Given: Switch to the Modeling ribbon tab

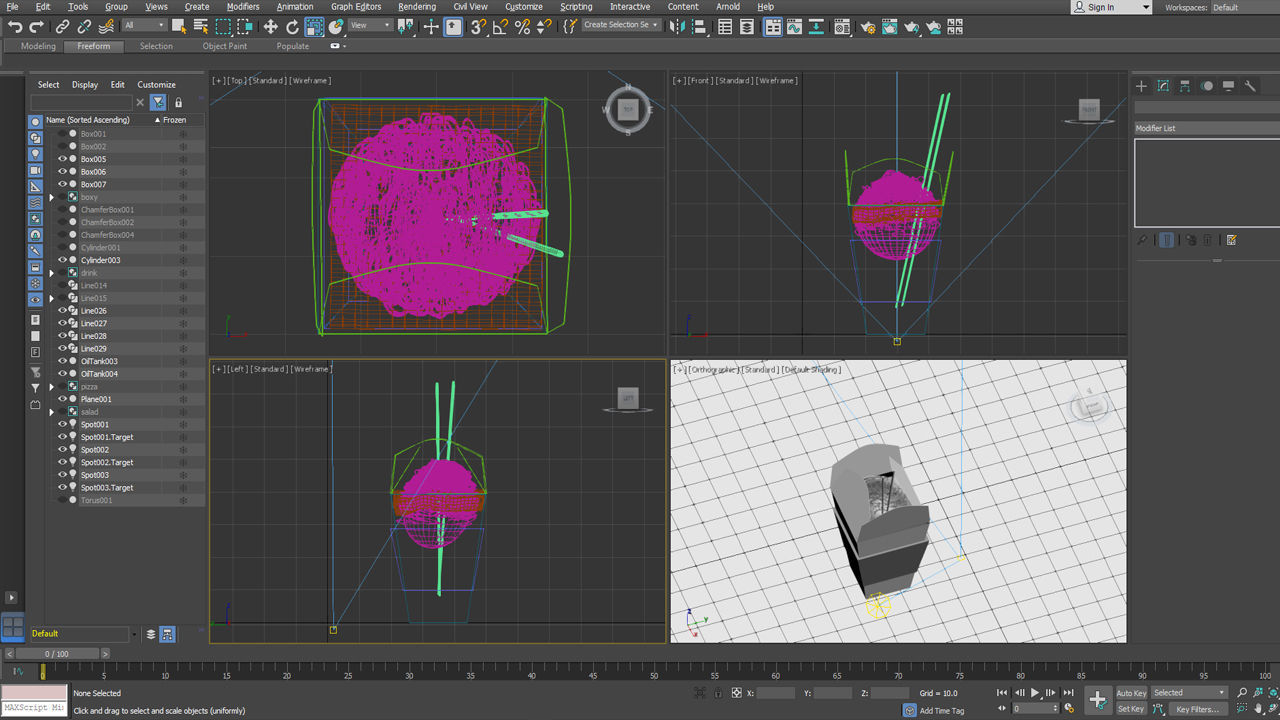Looking at the screenshot, I should click(x=38, y=46).
